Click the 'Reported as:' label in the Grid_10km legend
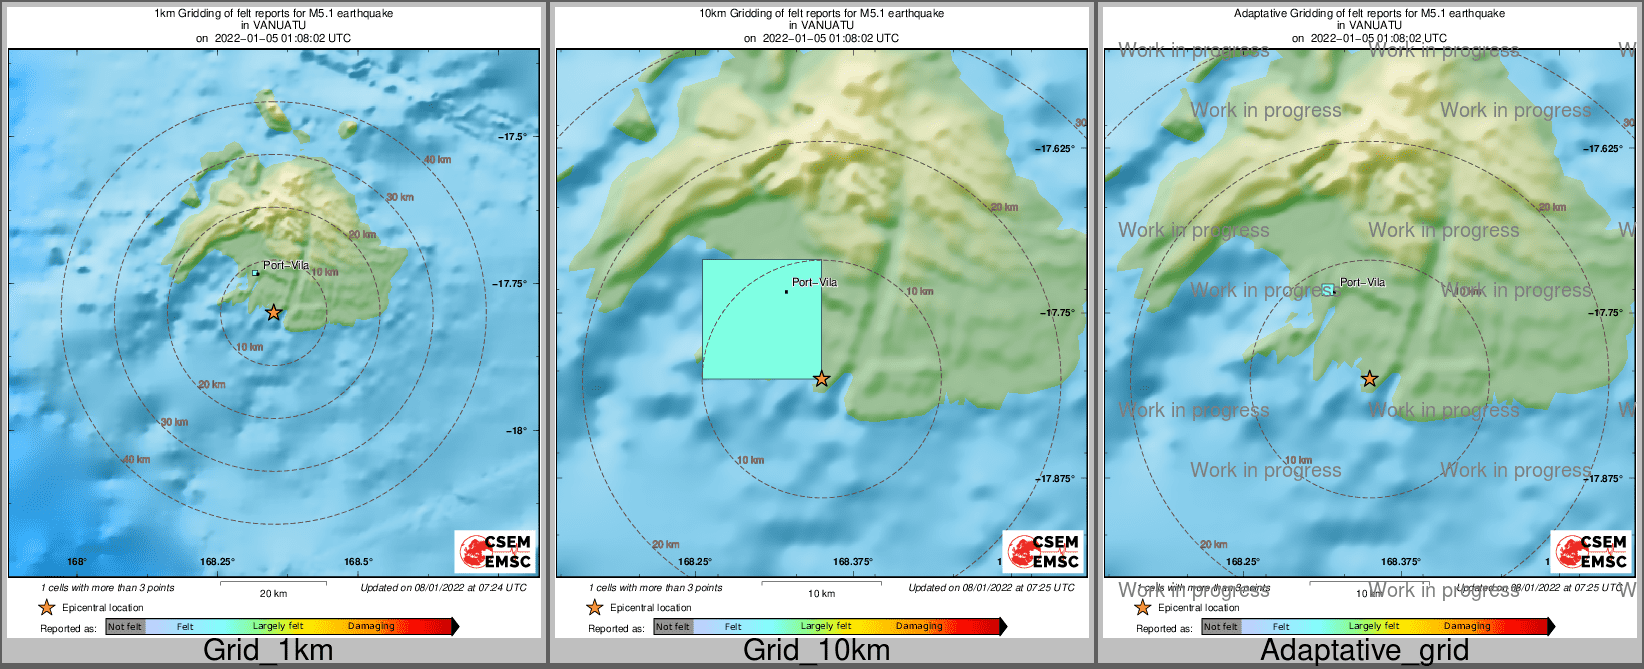1644x669 pixels. click(616, 629)
